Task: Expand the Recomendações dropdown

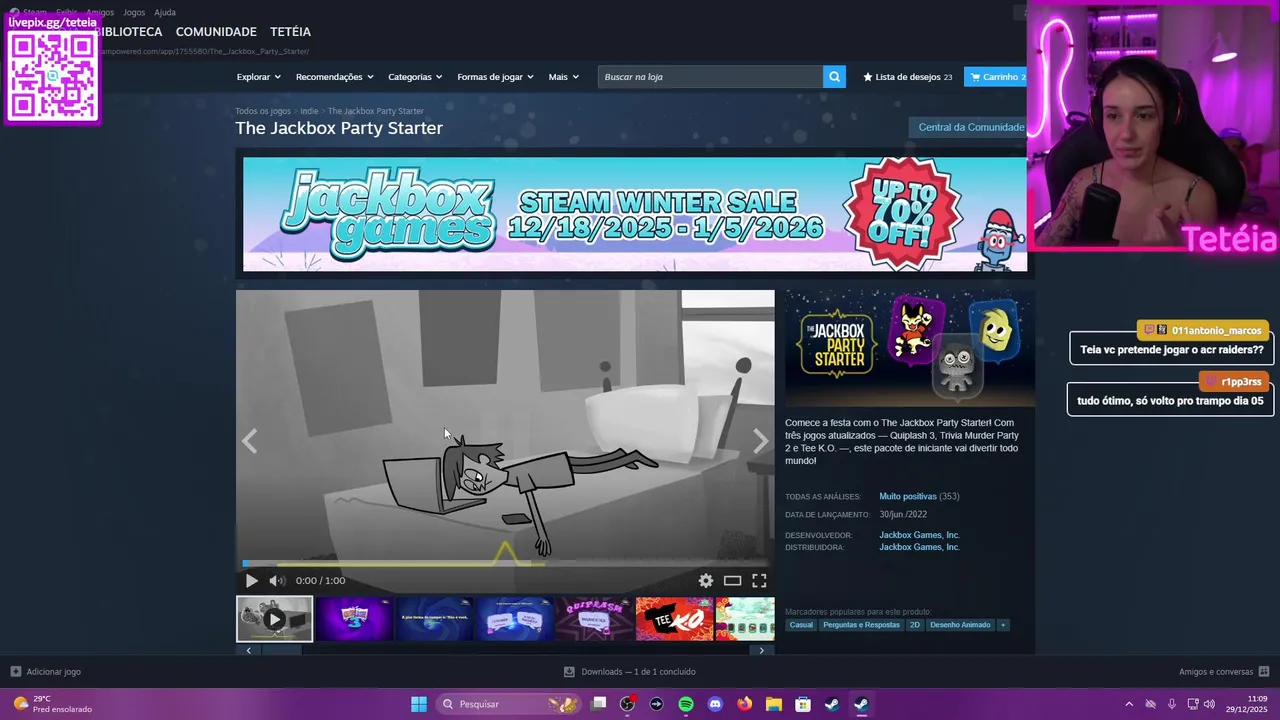Action: pyautogui.click(x=334, y=77)
